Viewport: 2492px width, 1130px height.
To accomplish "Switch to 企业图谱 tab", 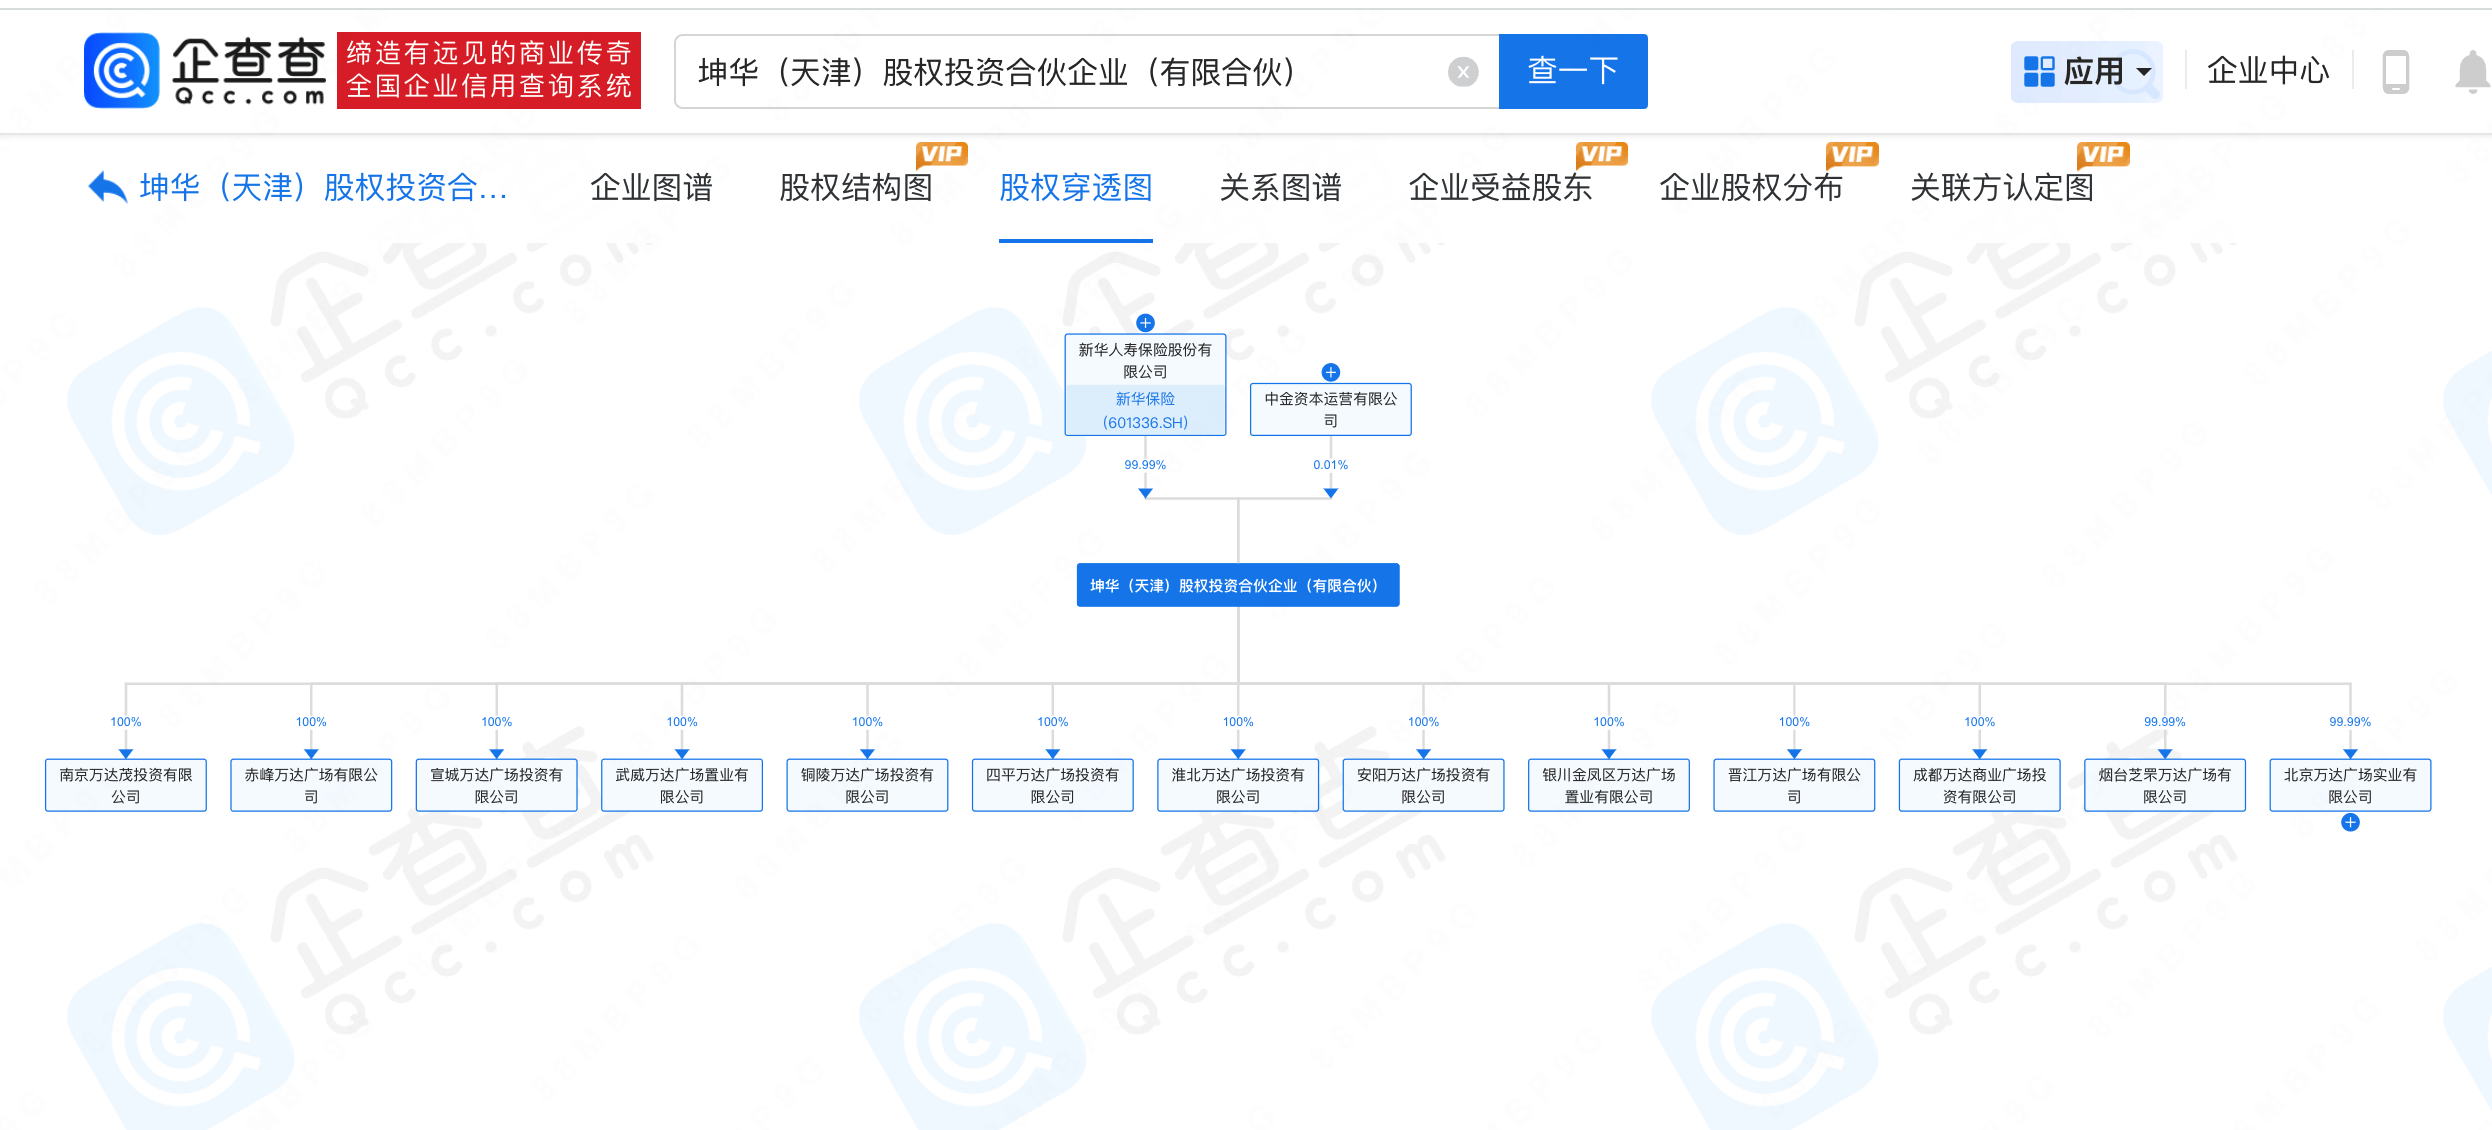I will coord(651,187).
